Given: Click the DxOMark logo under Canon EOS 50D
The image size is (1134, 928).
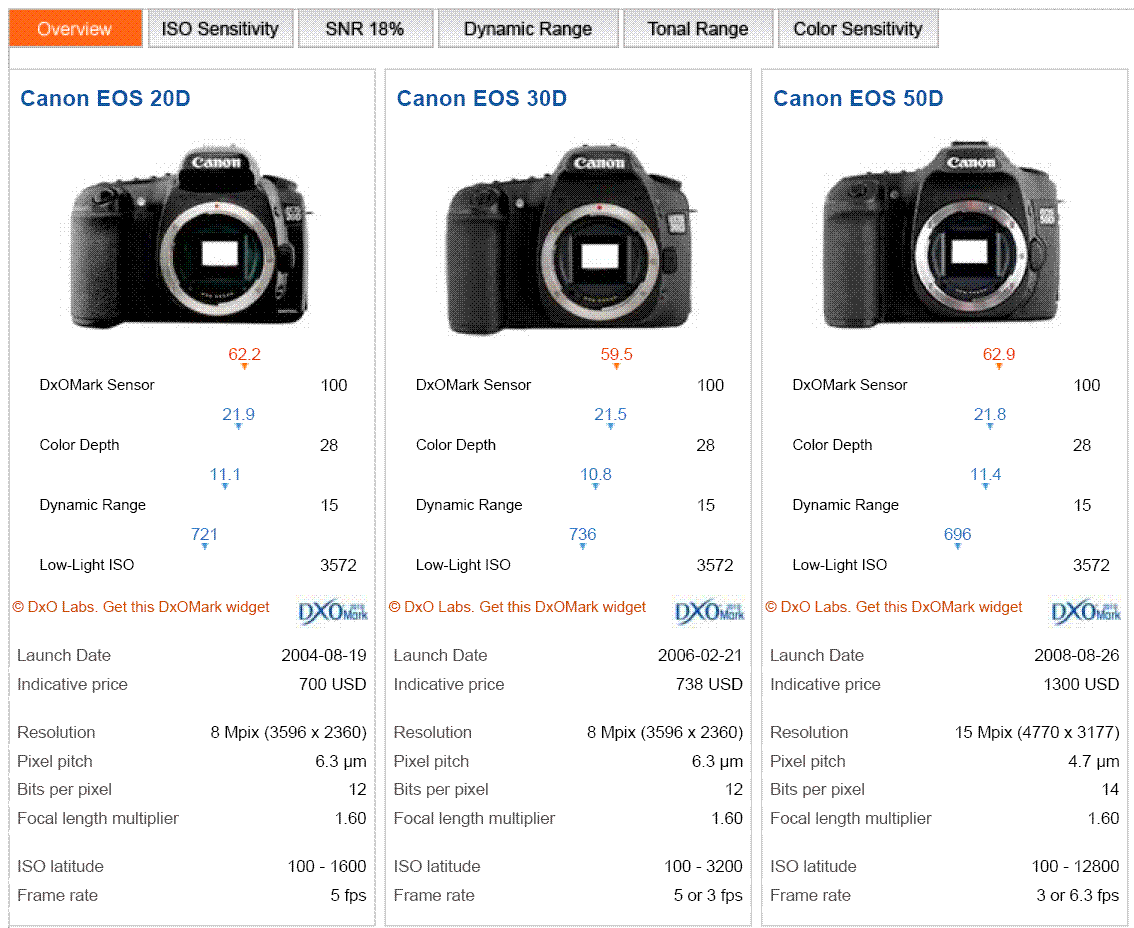Looking at the screenshot, I should tap(1086, 610).
